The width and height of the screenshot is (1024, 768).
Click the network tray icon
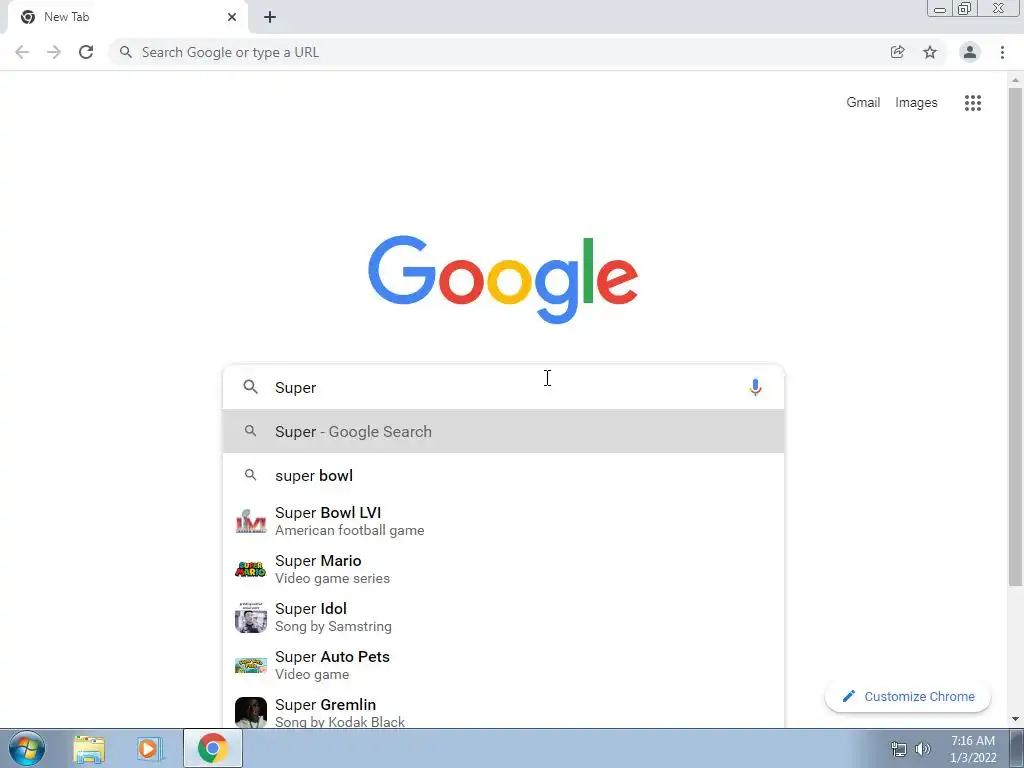point(899,749)
